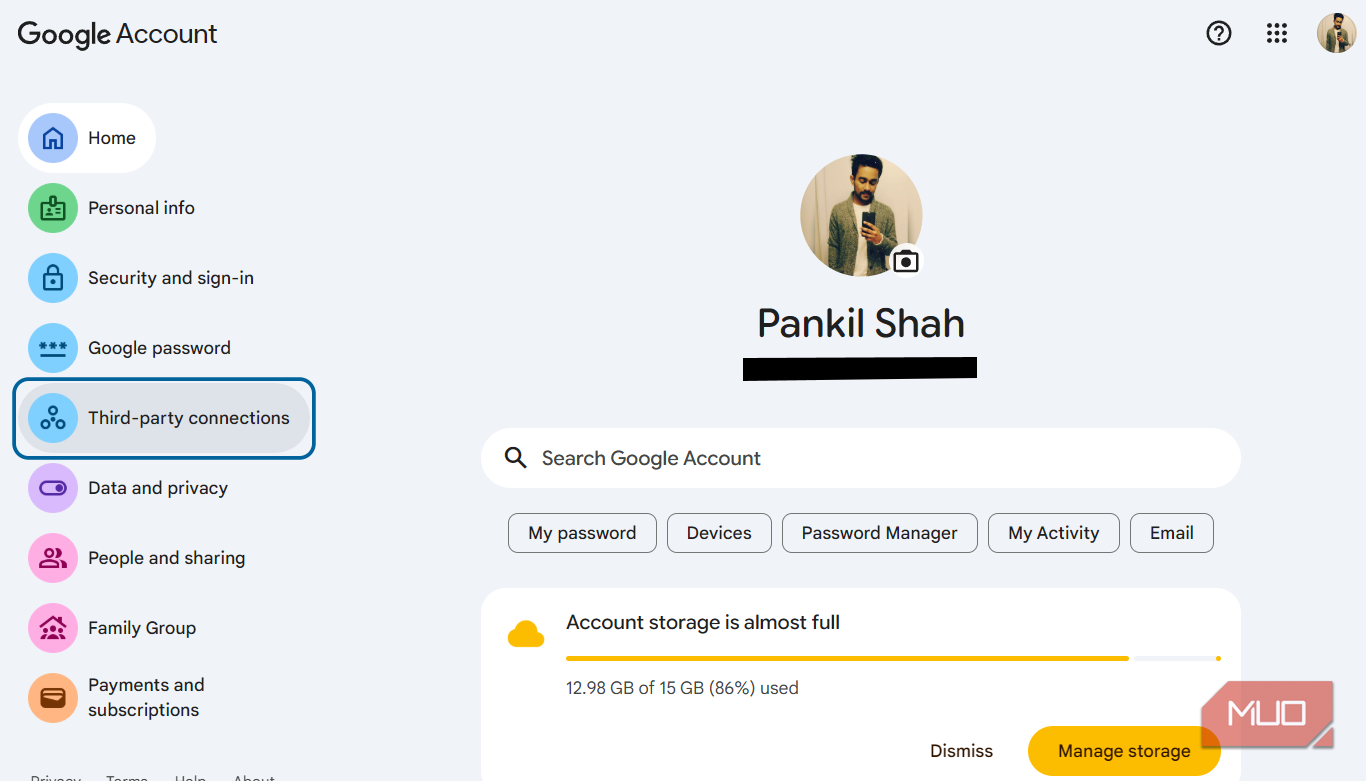
Task: Click the People and sharing icon
Action: [x=53, y=558]
